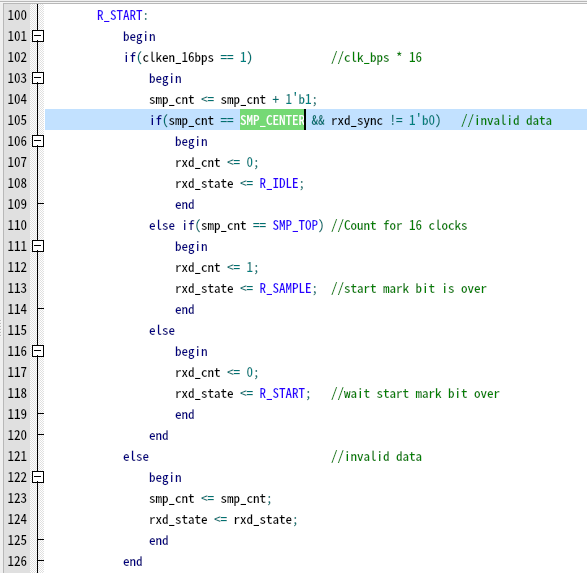The image size is (587, 573).
Task: Click smp_cnt <= smp_cnt on line 123
Action: point(207,499)
